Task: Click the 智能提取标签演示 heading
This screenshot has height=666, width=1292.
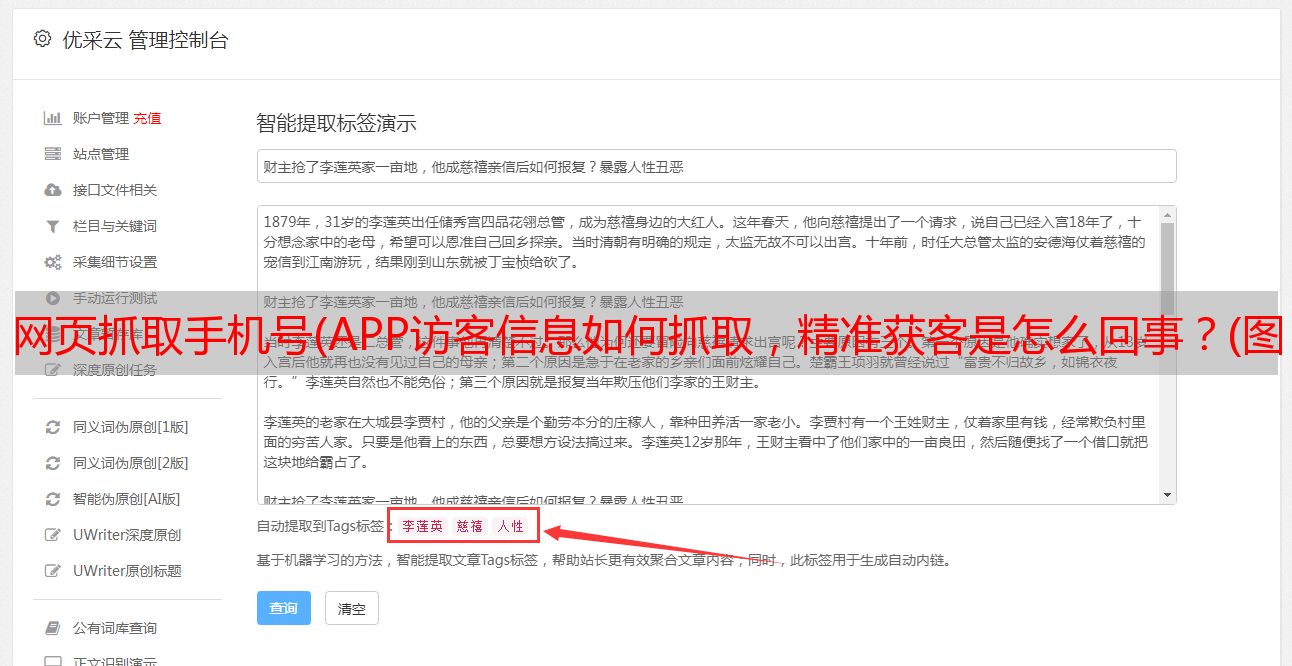Action: point(336,124)
